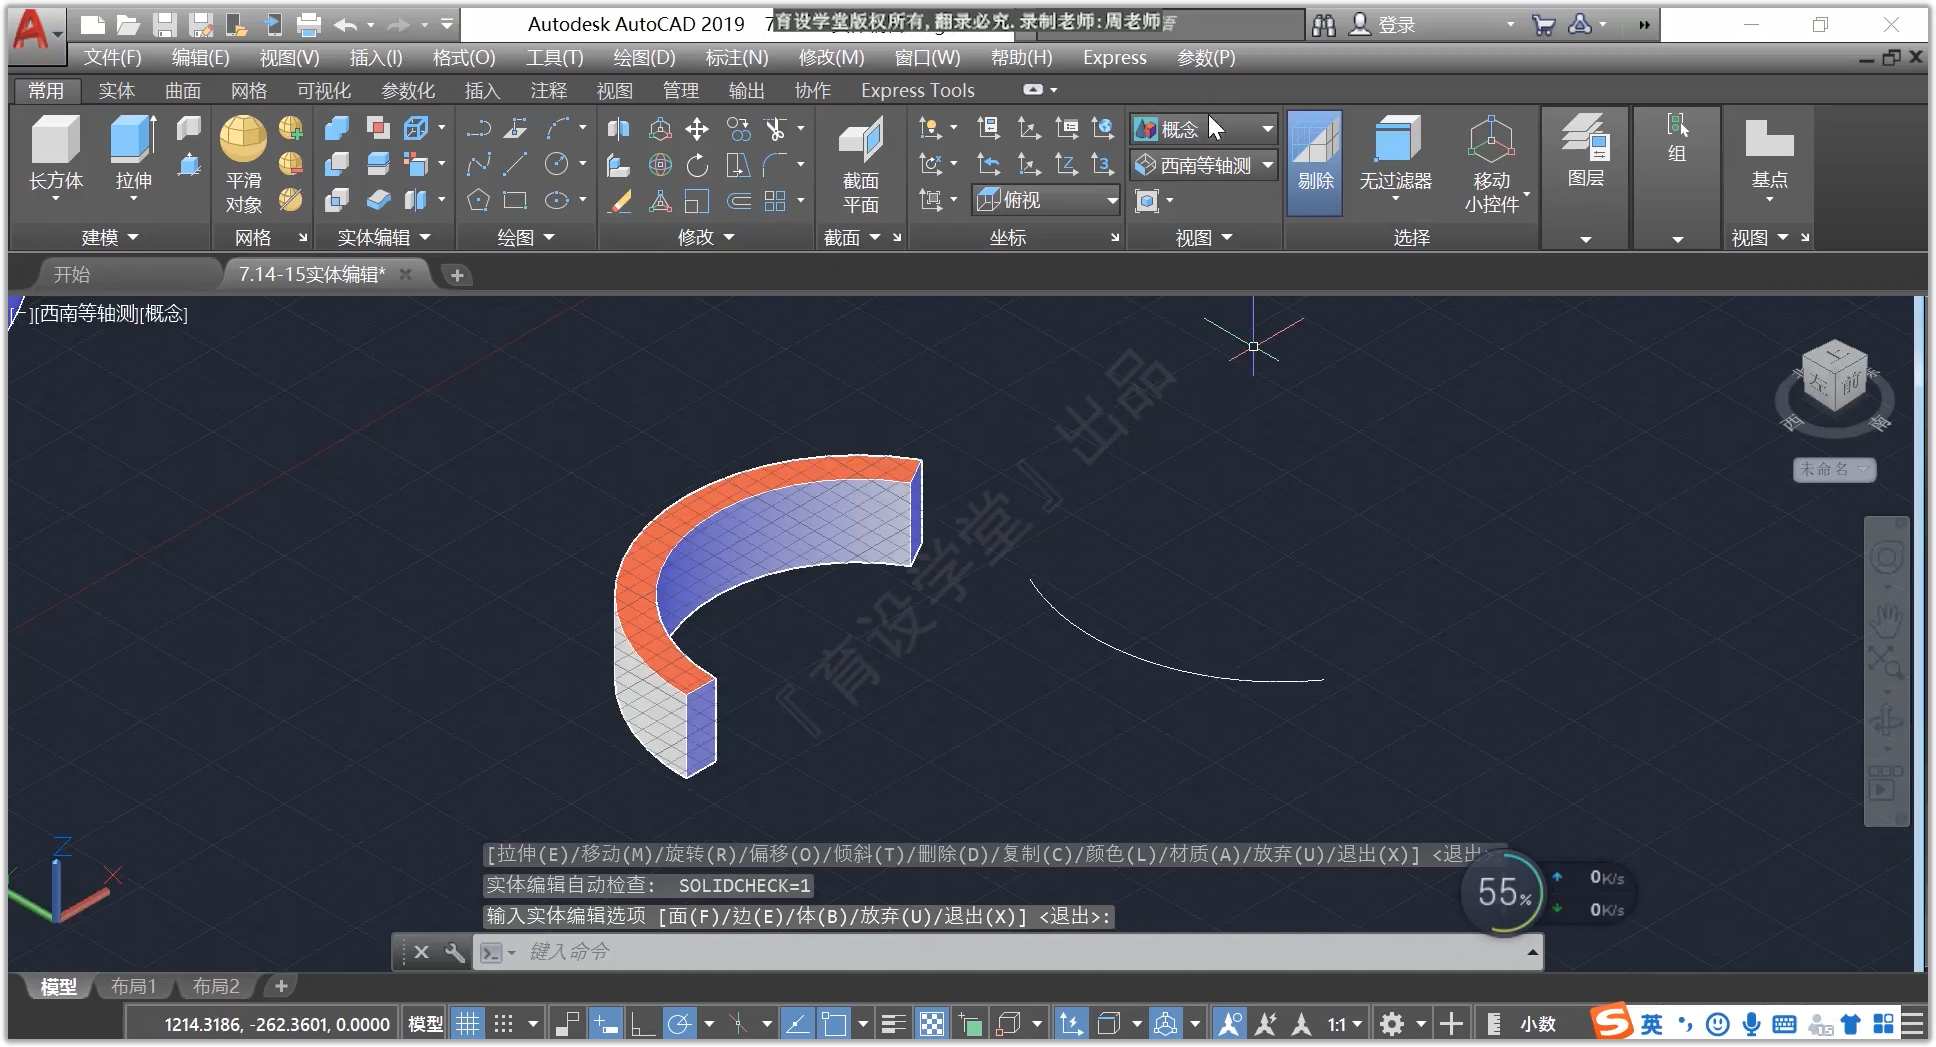Image resolution: width=1936 pixels, height=1047 pixels.
Task: Click the 移动小控件 move gizmo tool
Action: (1491, 165)
